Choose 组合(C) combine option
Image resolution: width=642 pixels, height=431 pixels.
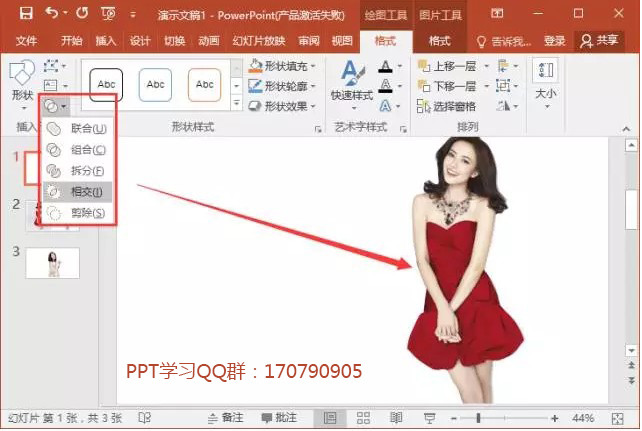[x=77, y=150]
